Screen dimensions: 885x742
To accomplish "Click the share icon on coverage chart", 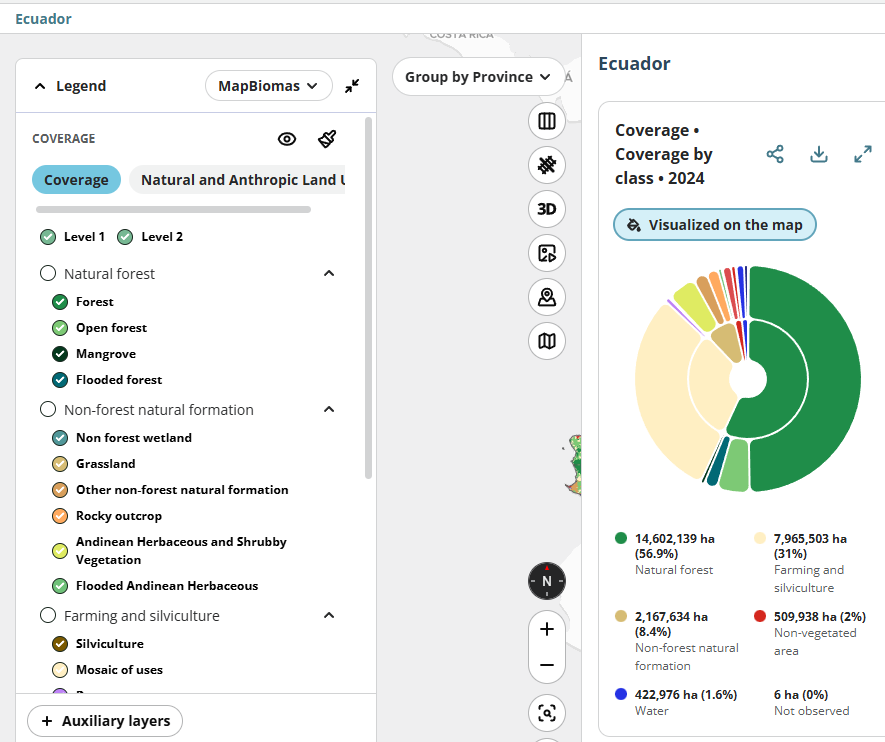I will 775,154.
